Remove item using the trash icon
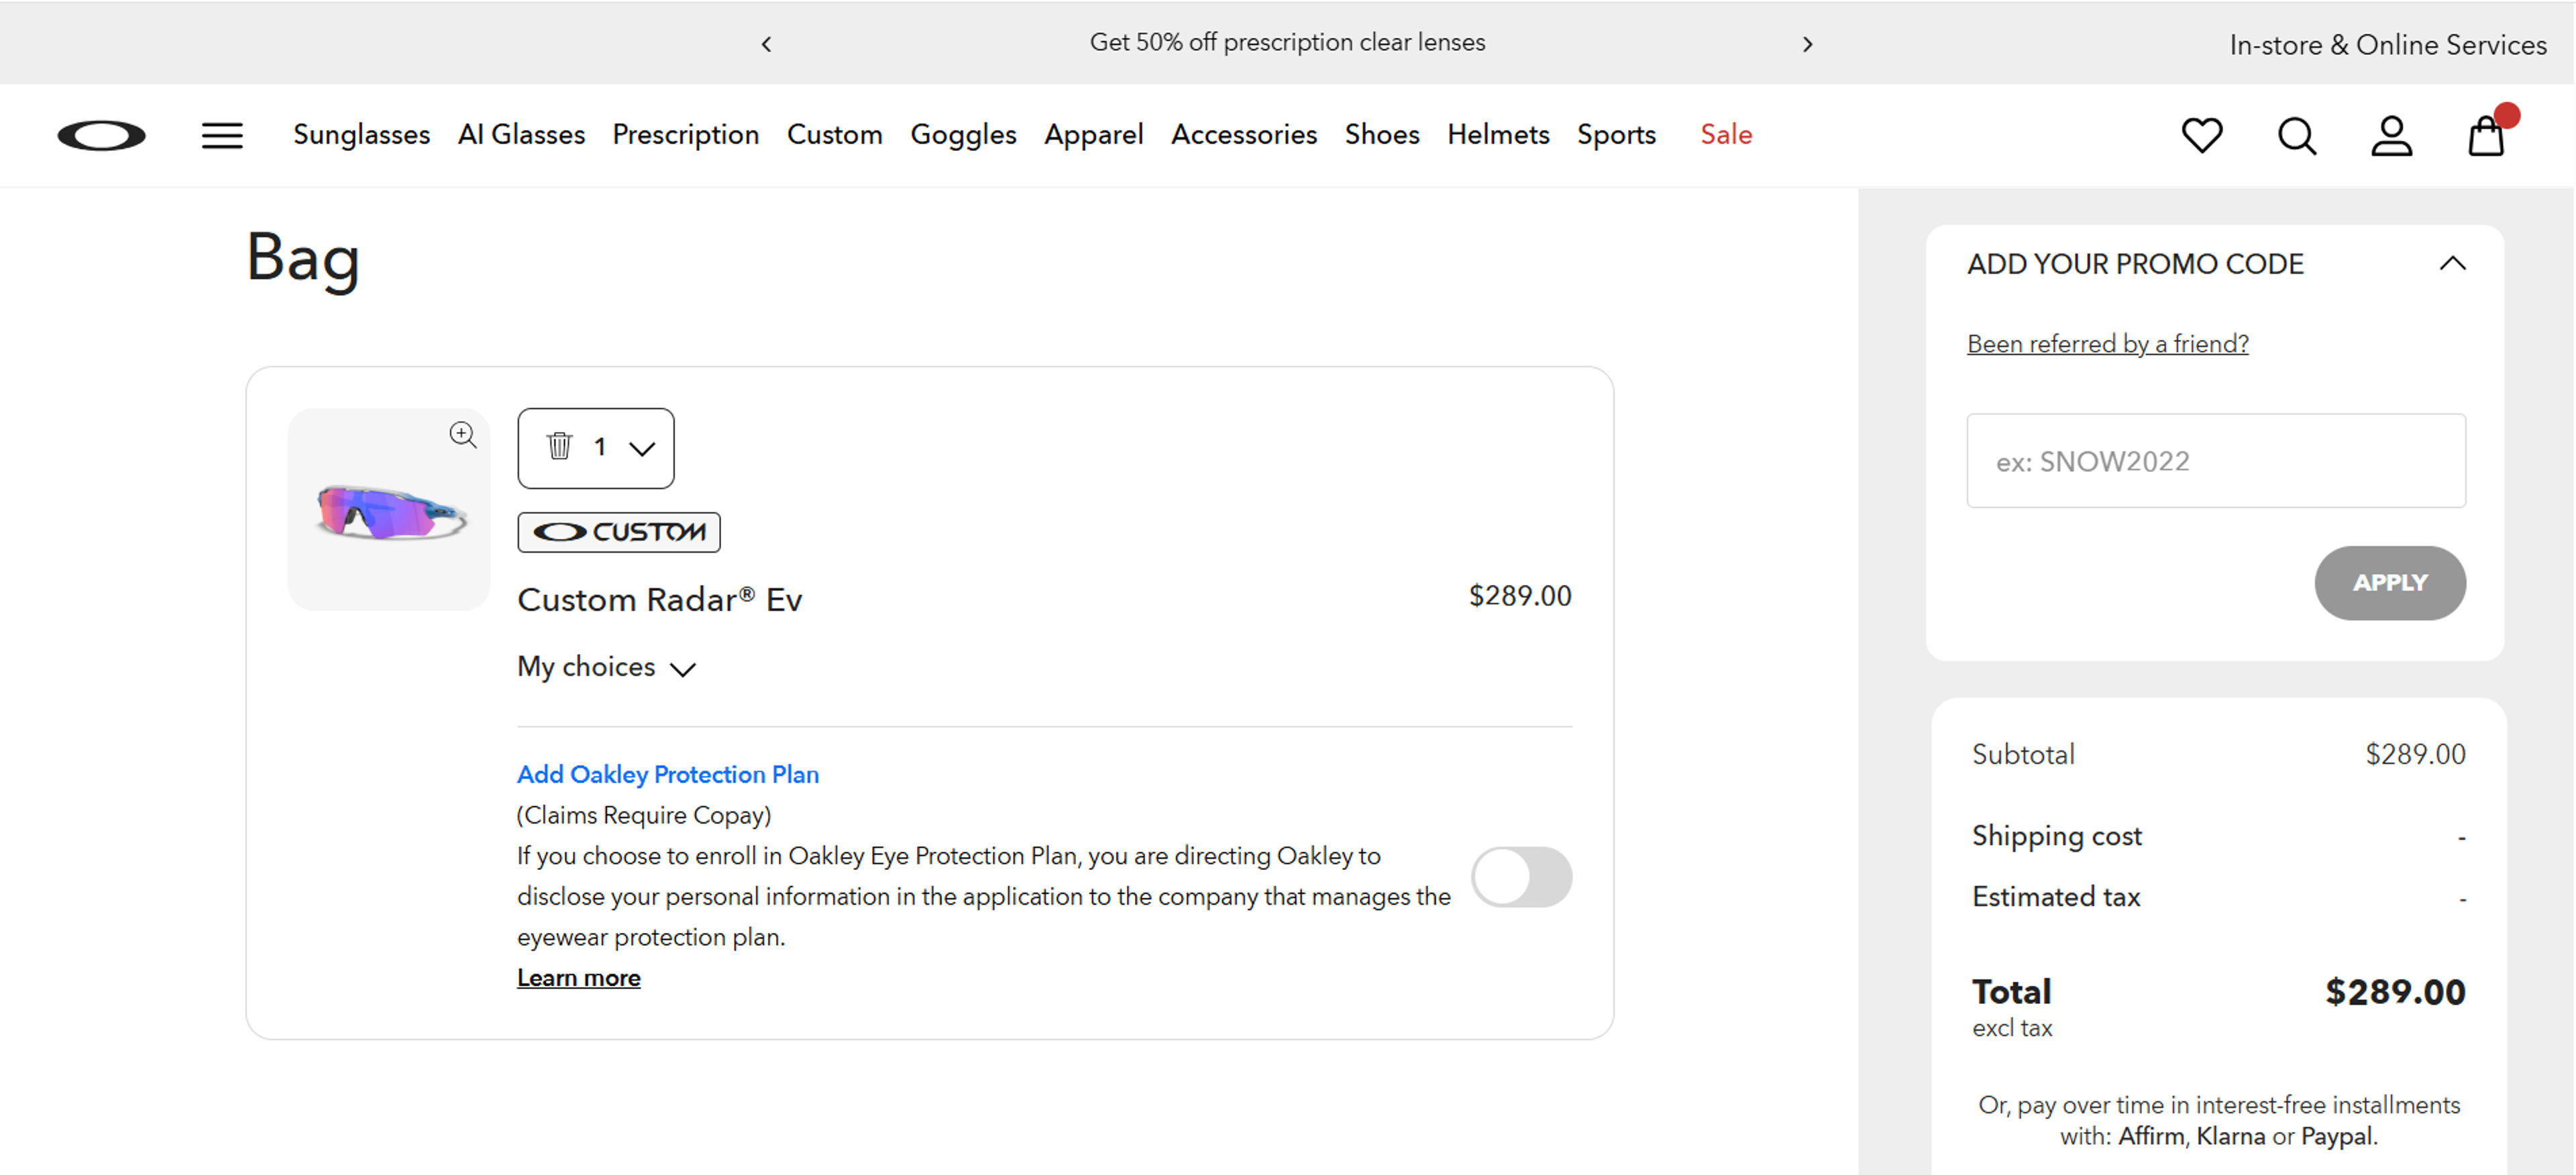Image resolution: width=2576 pixels, height=1175 pixels. 559,446
